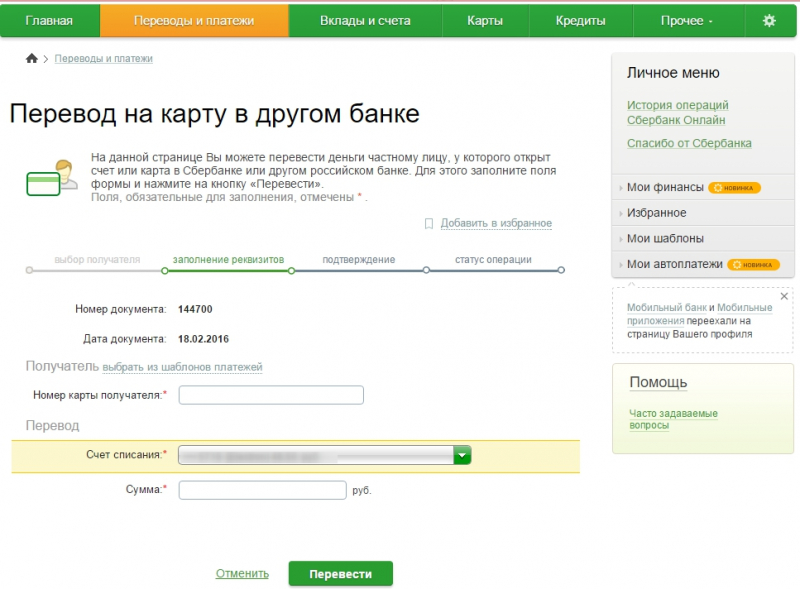Open выбрать из шаблонов платежей link
This screenshot has height=589, width=800.
tap(182, 367)
